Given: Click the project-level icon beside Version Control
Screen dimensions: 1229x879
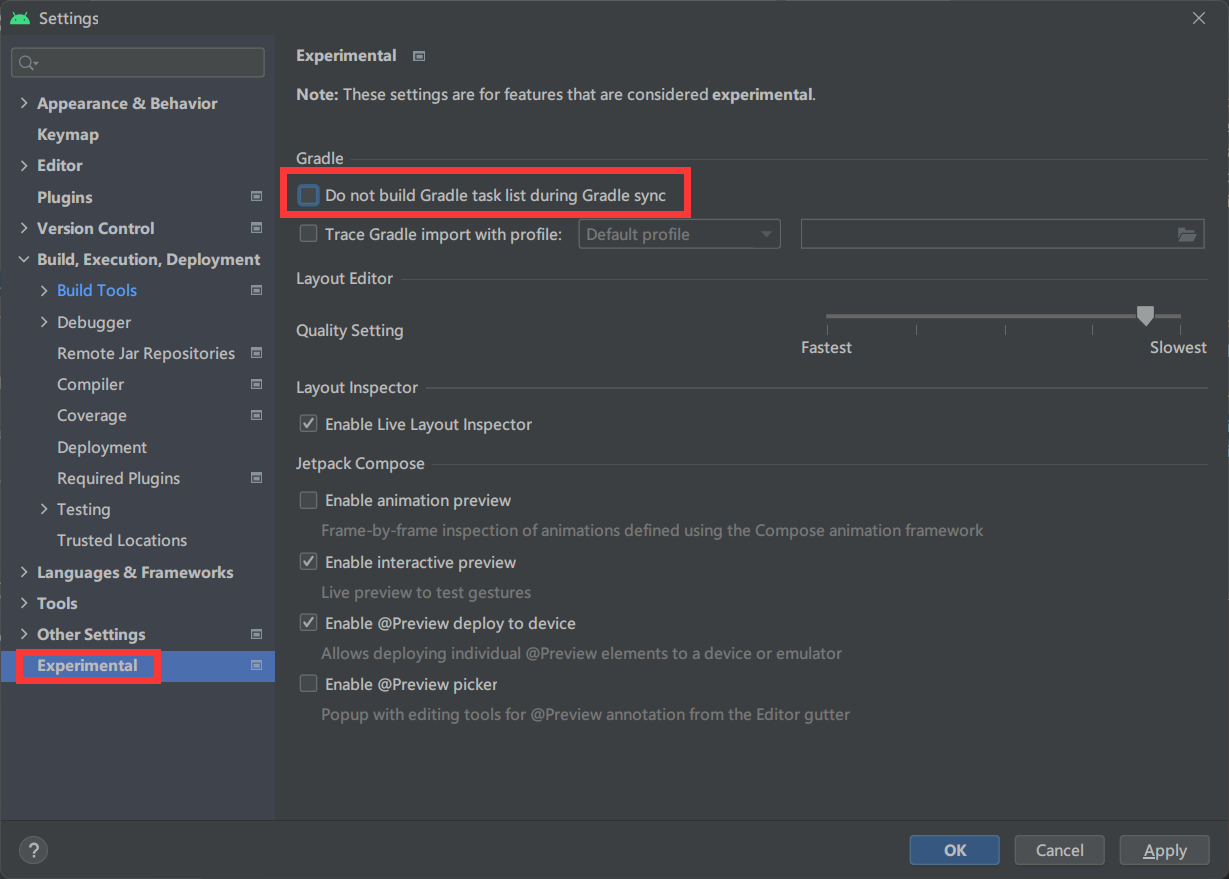Looking at the screenshot, I should pyautogui.click(x=256, y=228).
